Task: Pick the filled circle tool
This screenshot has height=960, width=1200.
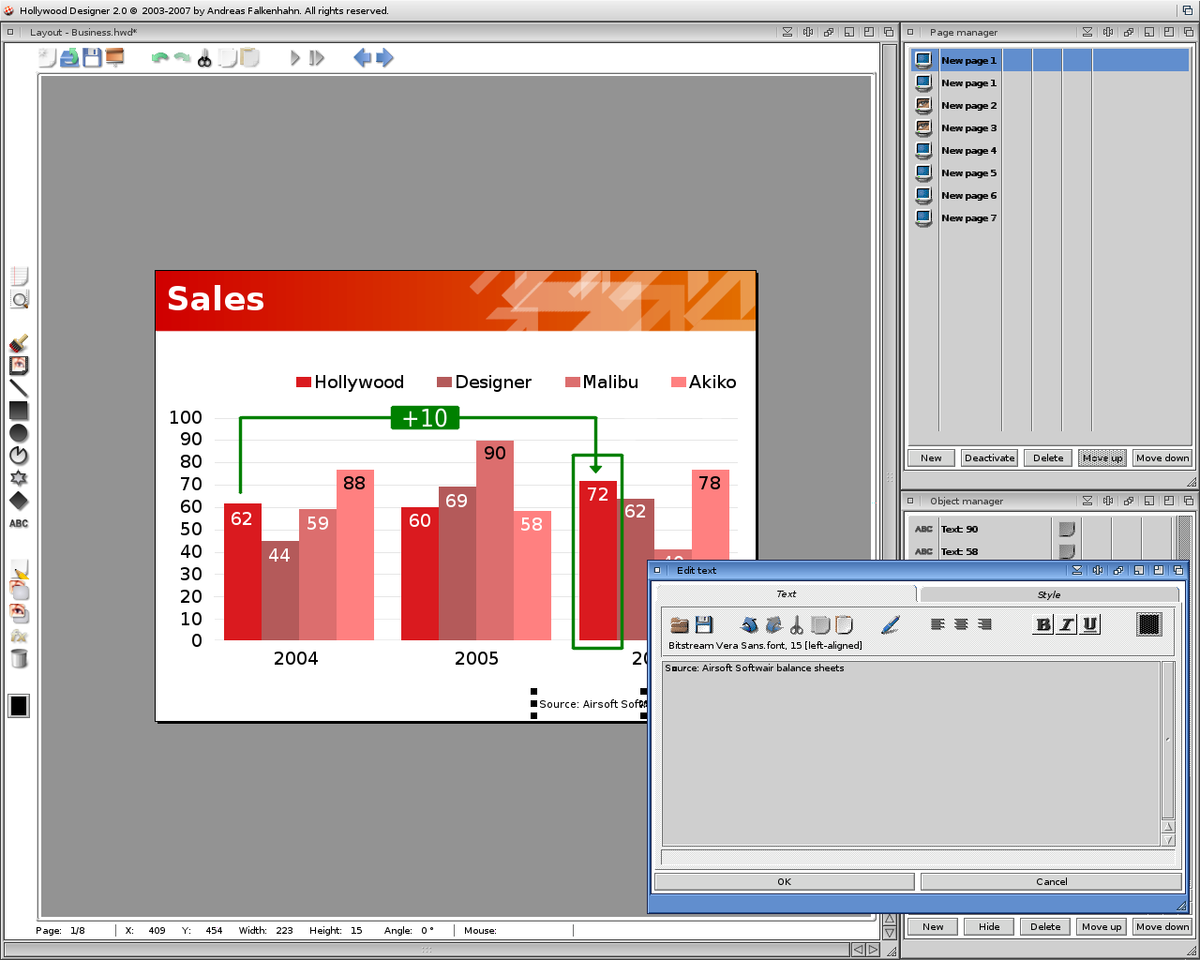Action: point(19,433)
